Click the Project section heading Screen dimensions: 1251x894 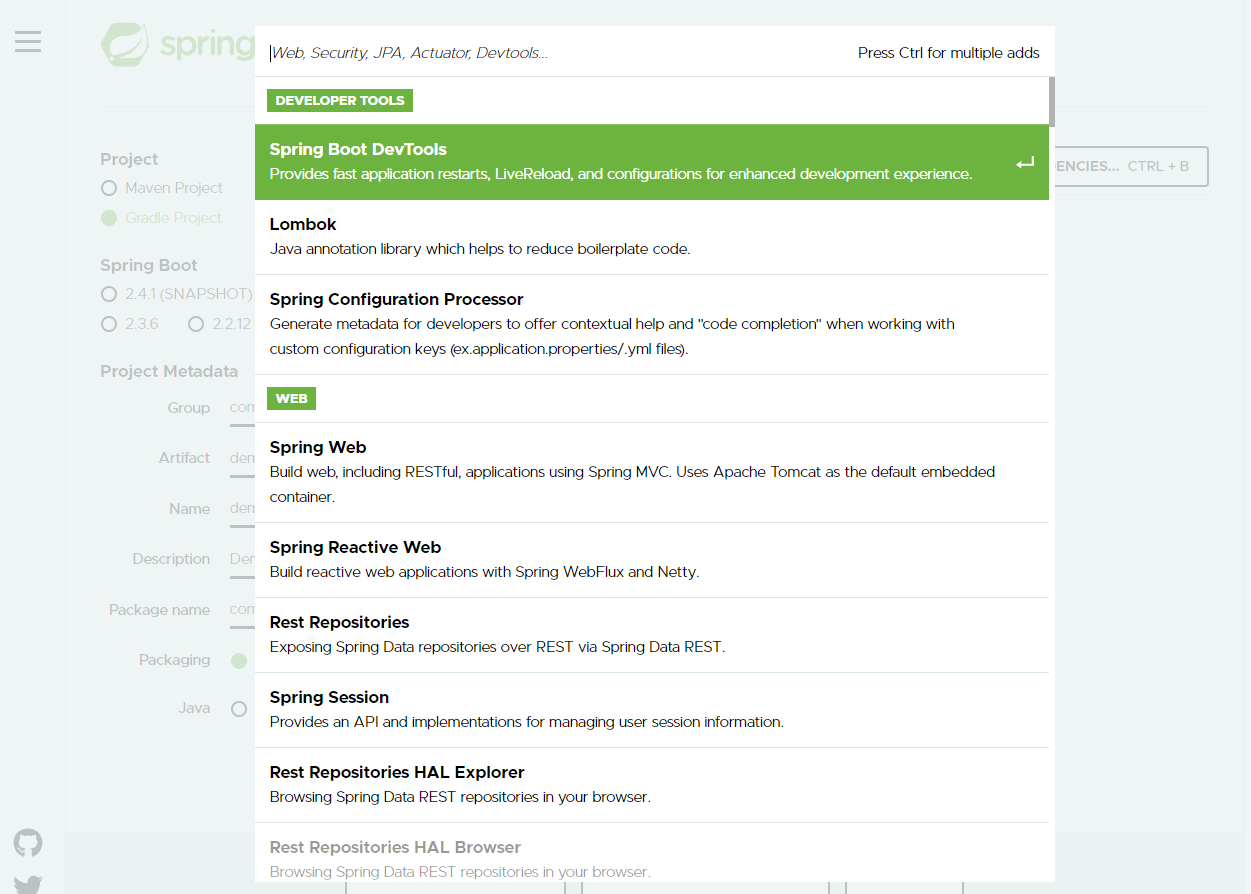[x=129, y=159]
